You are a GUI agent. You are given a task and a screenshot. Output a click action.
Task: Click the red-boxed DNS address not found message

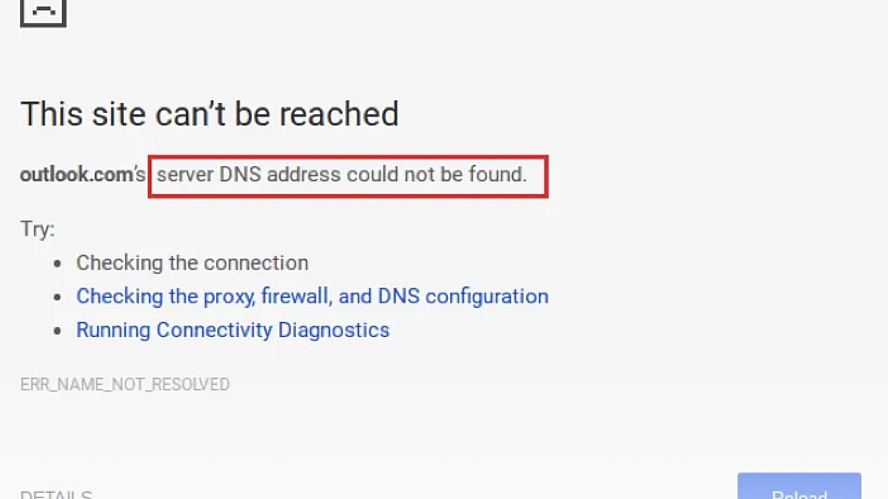click(348, 176)
